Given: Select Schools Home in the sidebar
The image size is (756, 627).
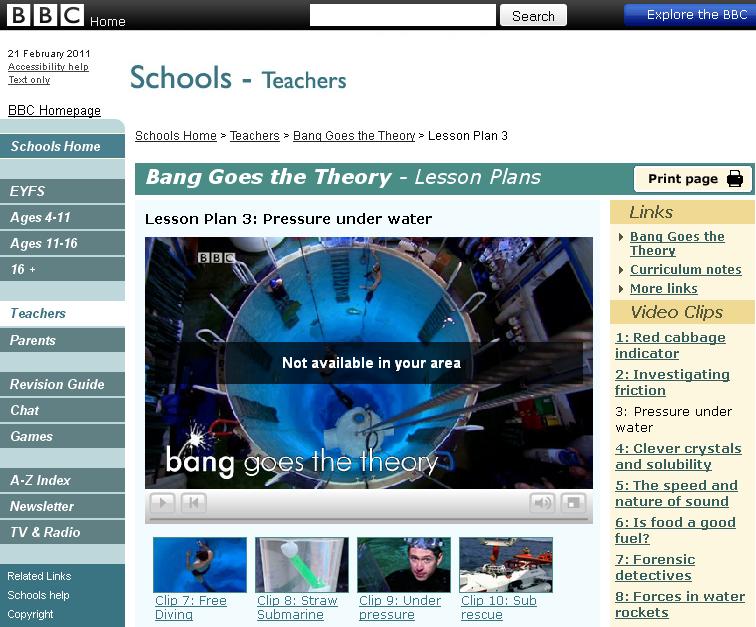Looking at the screenshot, I should [62, 146].
